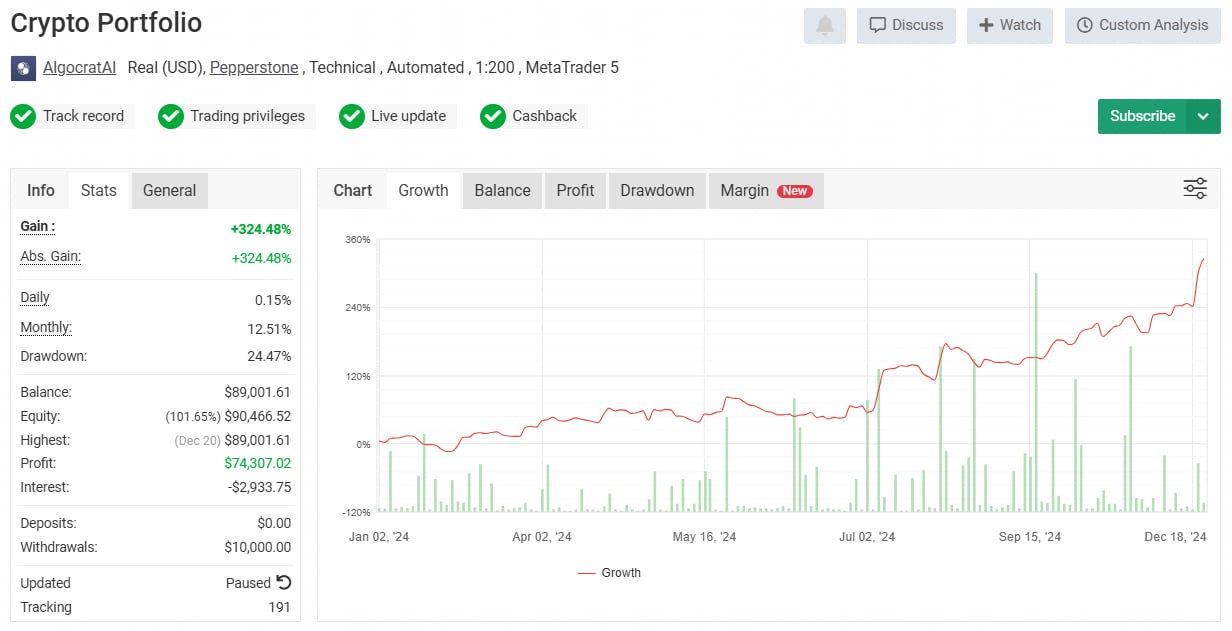
Task: Switch to the General tab
Action: pos(169,190)
